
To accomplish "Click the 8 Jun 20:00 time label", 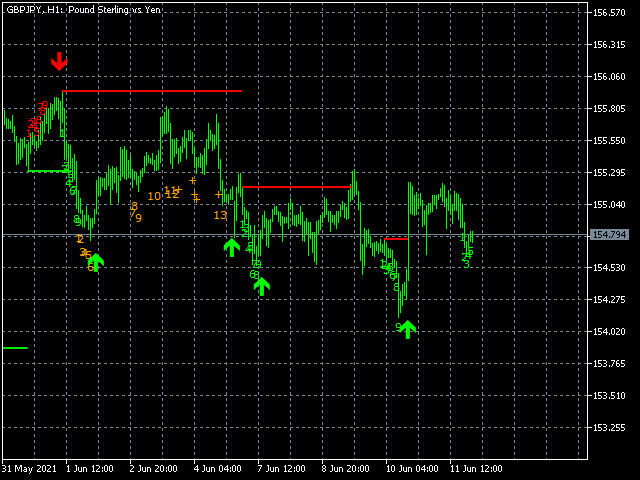I will pyautogui.click(x=345, y=469).
